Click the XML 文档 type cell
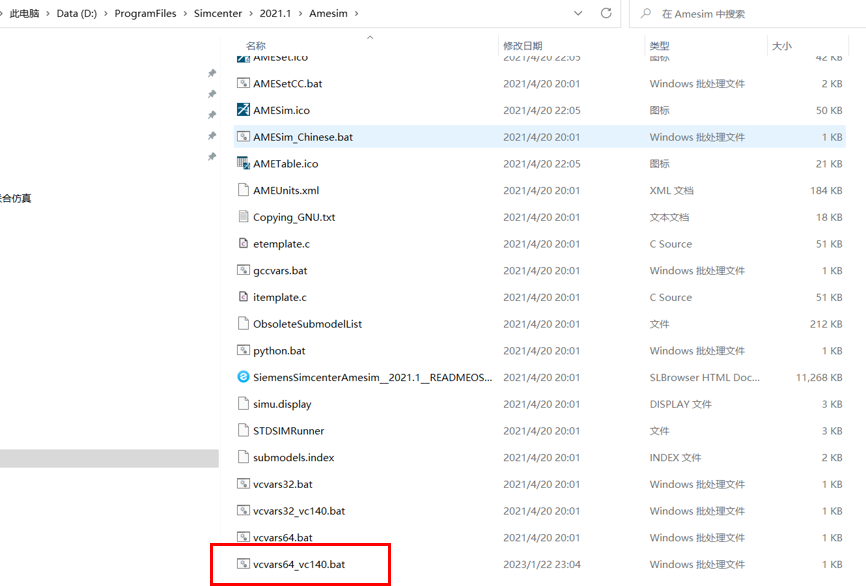Image resolution: width=866 pixels, height=586 pixels. (671, 191)
